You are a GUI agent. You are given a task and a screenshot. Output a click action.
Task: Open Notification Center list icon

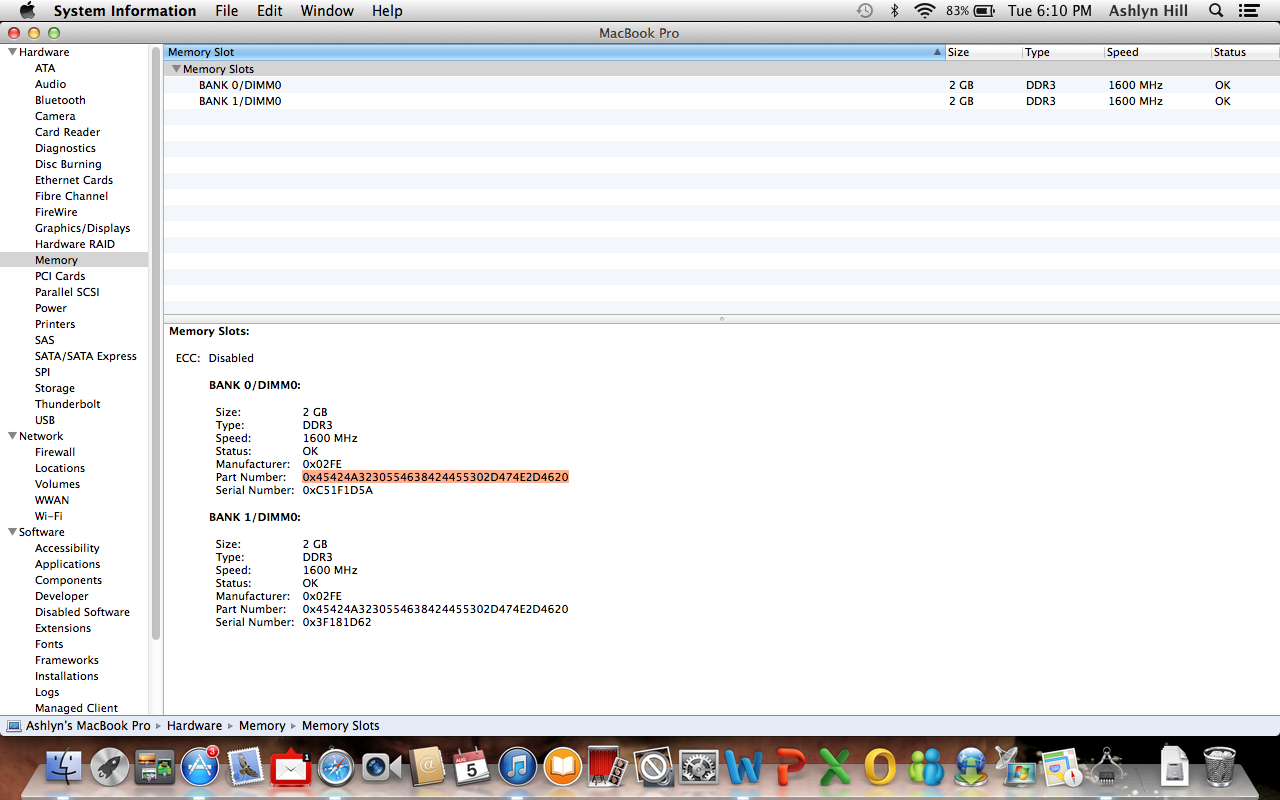[1248, 11]
